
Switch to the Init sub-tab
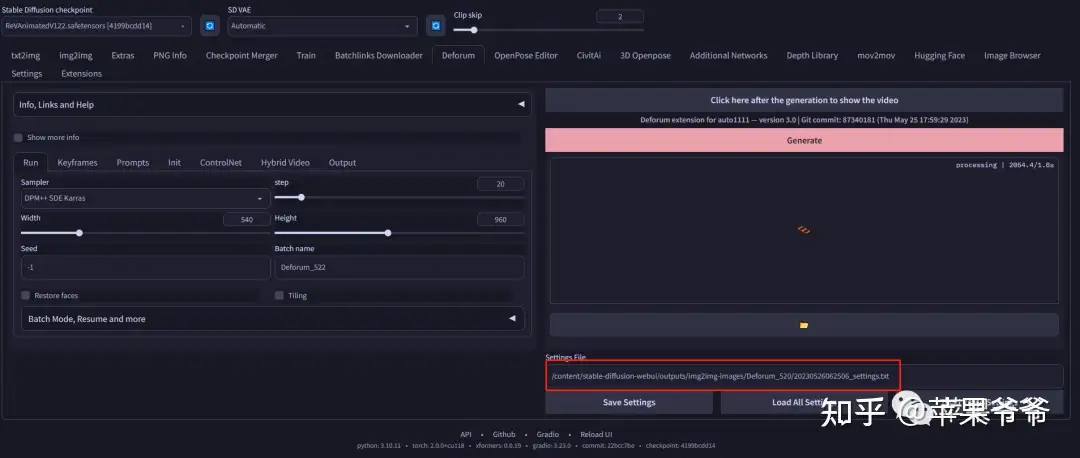click(x=174, y=163)
